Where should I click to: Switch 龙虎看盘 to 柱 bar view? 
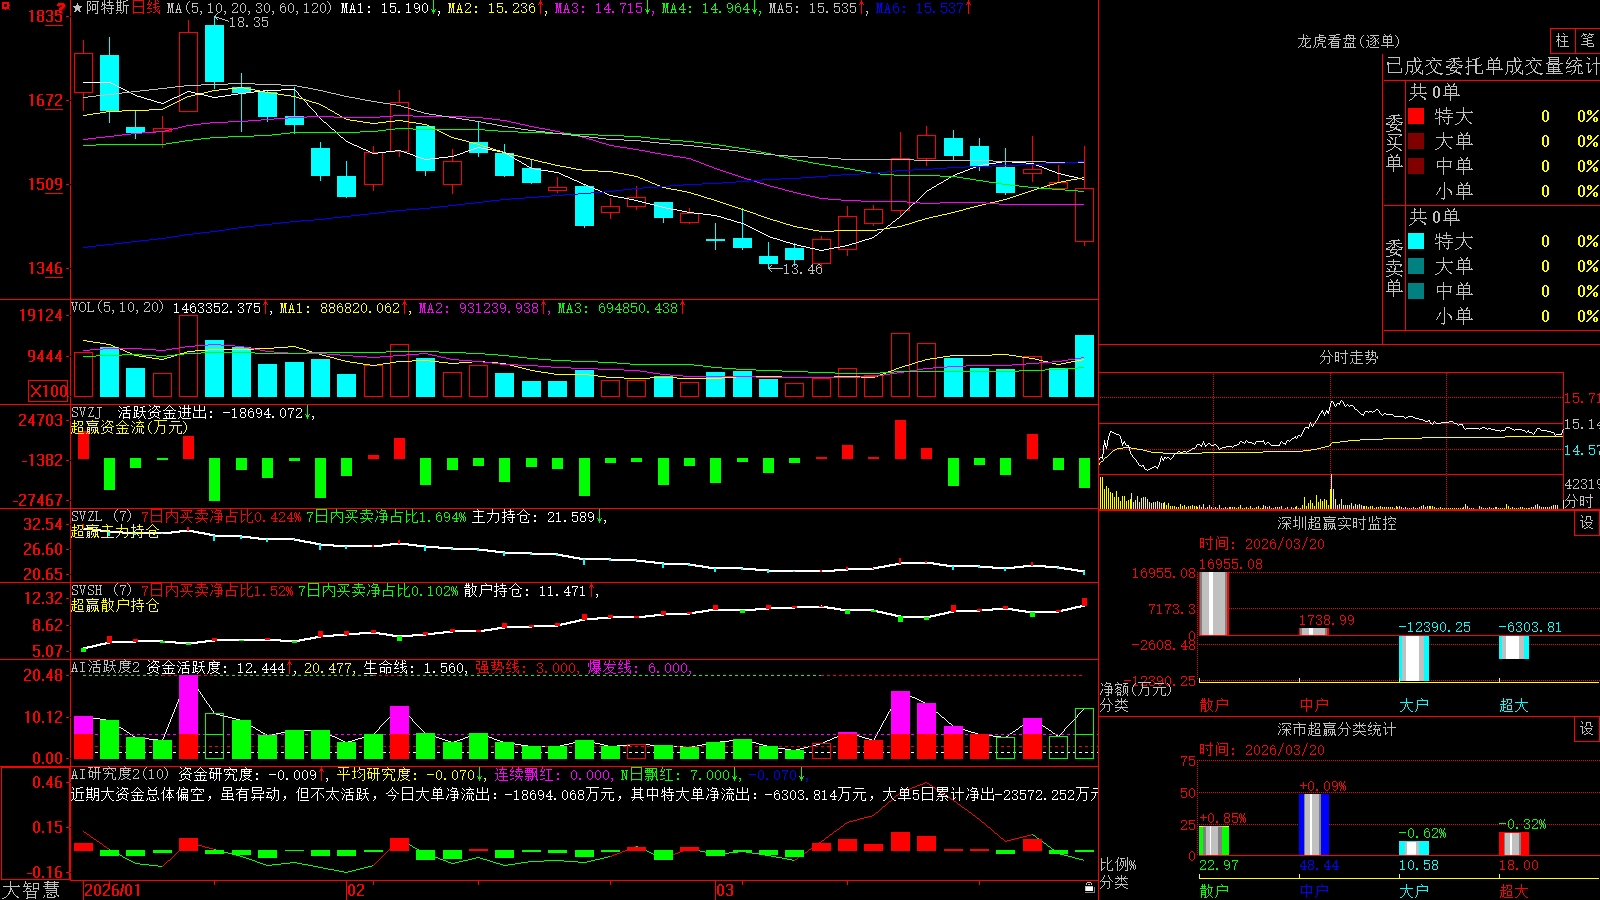coord(1562,40)
